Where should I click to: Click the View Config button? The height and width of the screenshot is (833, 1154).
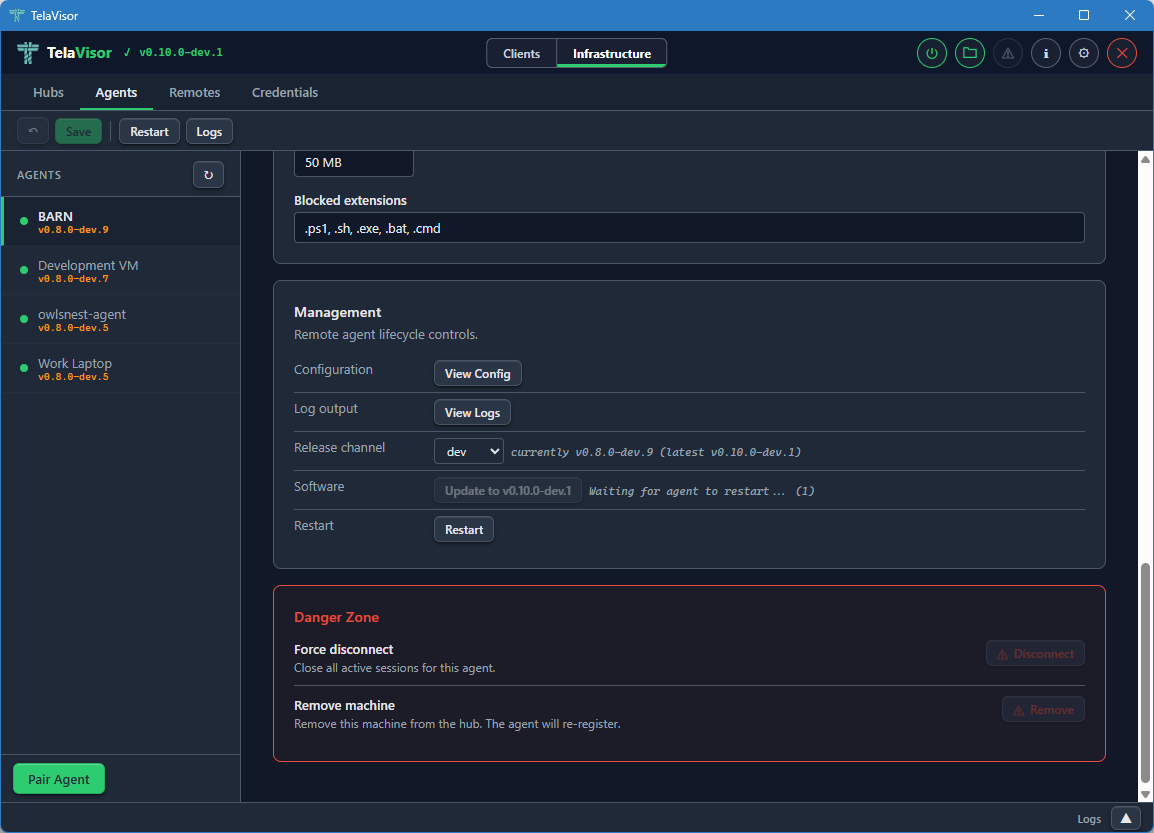pos(477,374)
